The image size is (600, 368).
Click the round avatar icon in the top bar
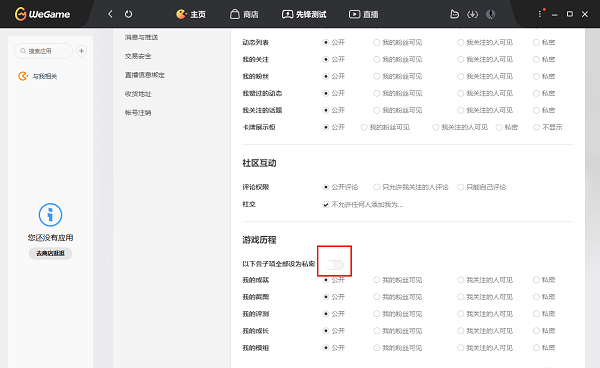coord(491,14)
